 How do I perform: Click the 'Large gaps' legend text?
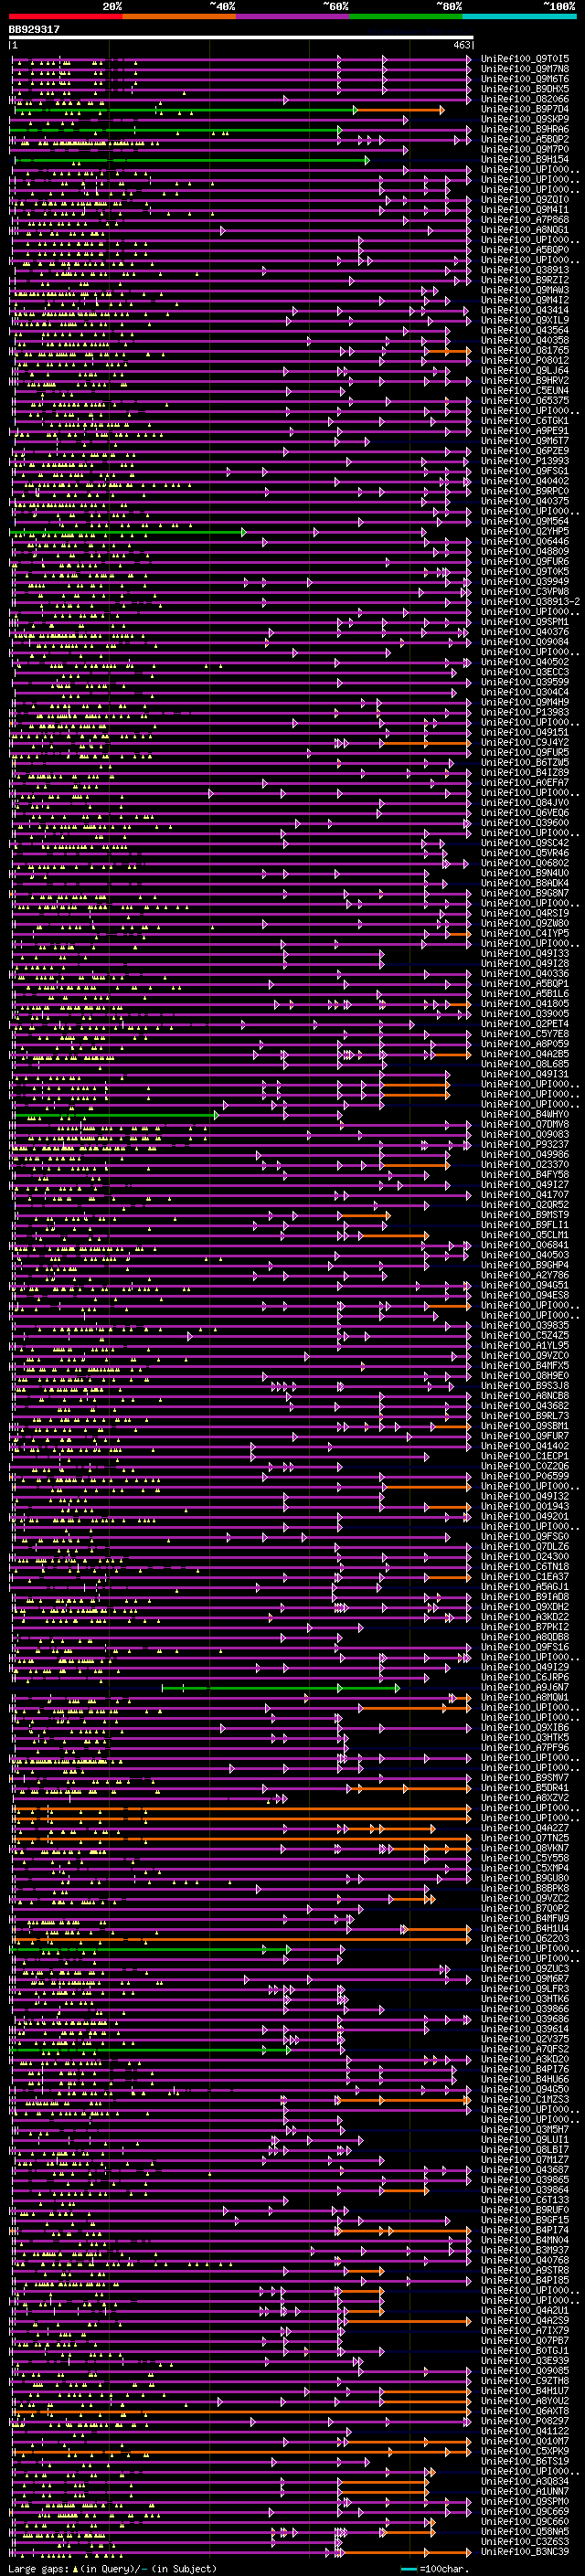tap(38, 2568)
